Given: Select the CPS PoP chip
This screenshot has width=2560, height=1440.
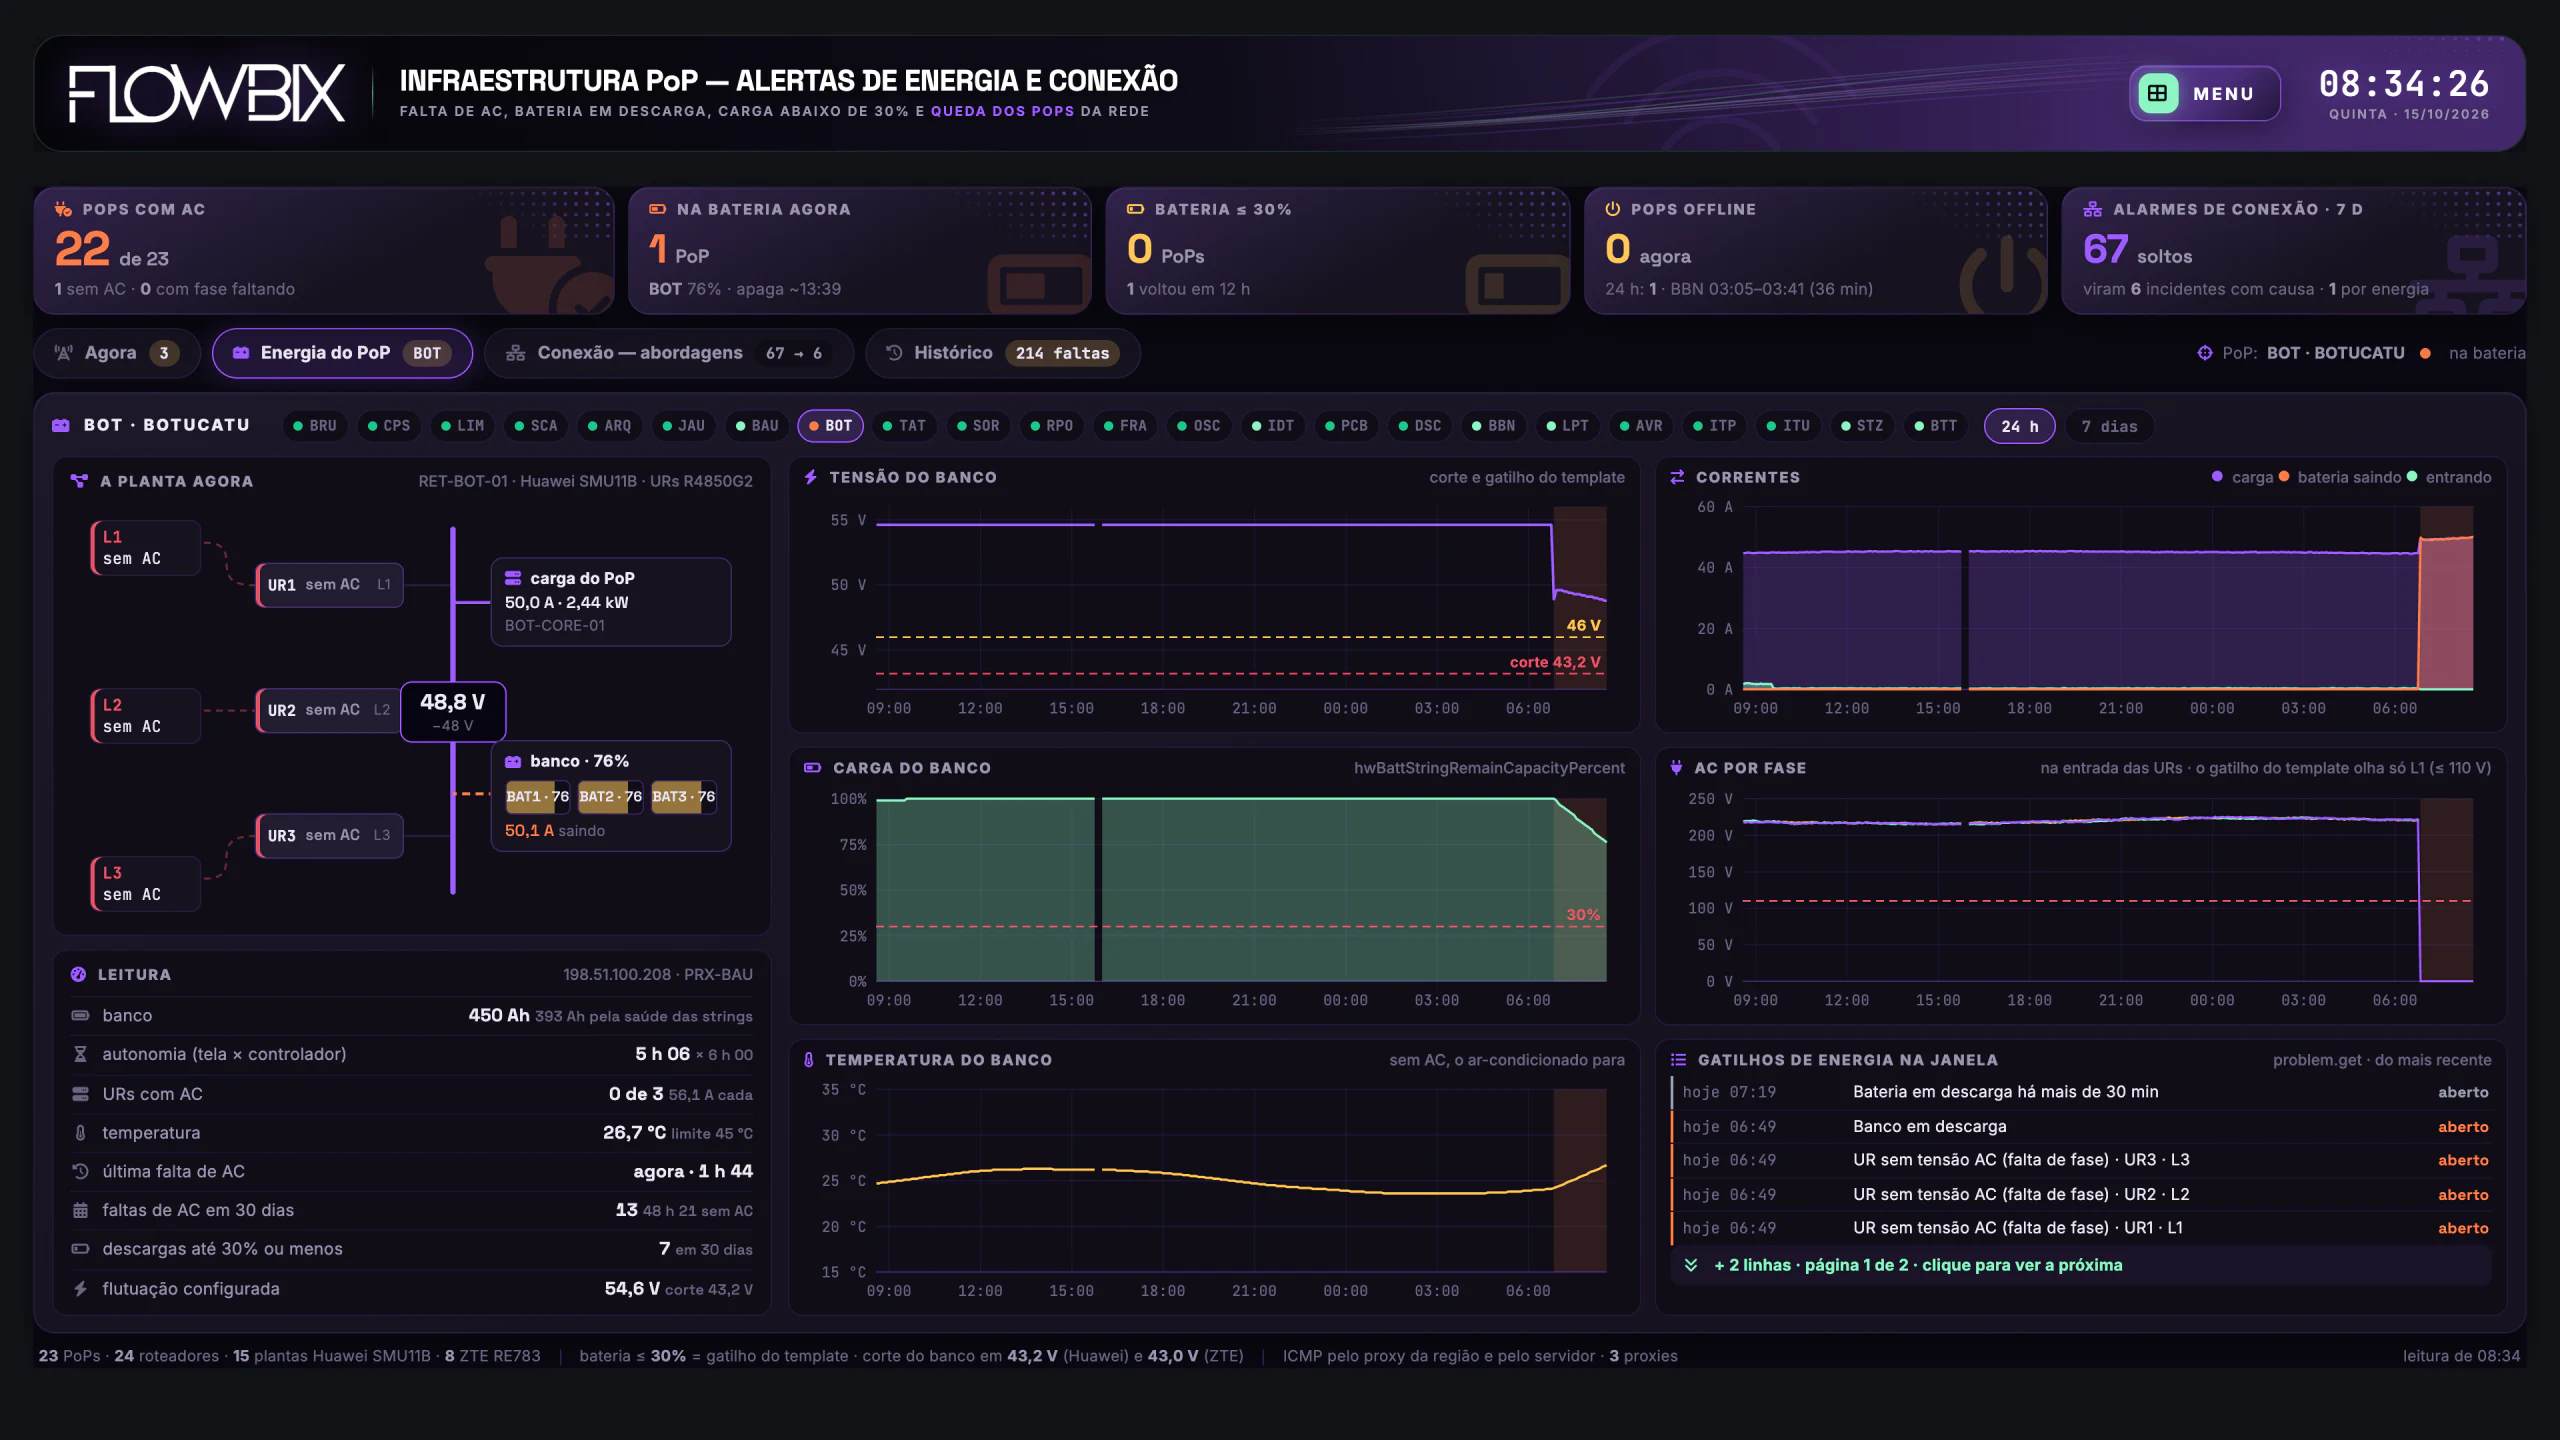Looking at the screenshot, I should [388, 426].
